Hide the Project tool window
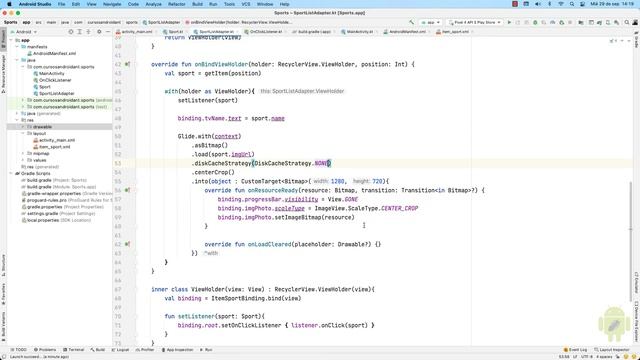 [x=108, y=31]
